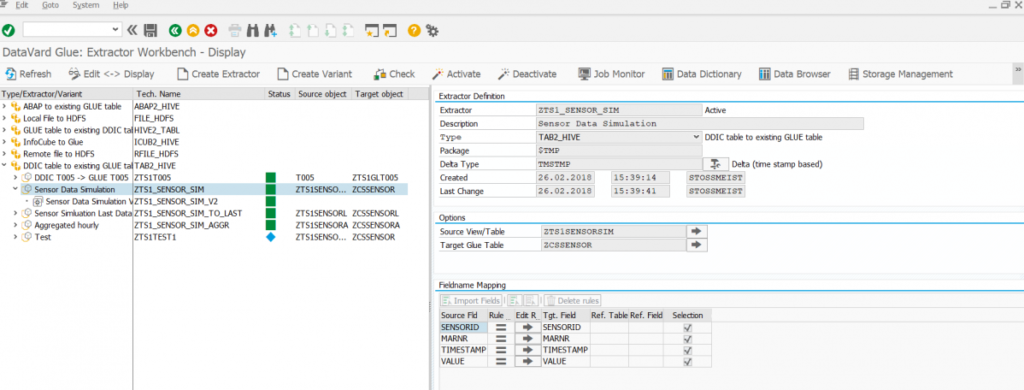Click the Next Page icon
The image size is (1024, 390).
(x=330, y=30)
